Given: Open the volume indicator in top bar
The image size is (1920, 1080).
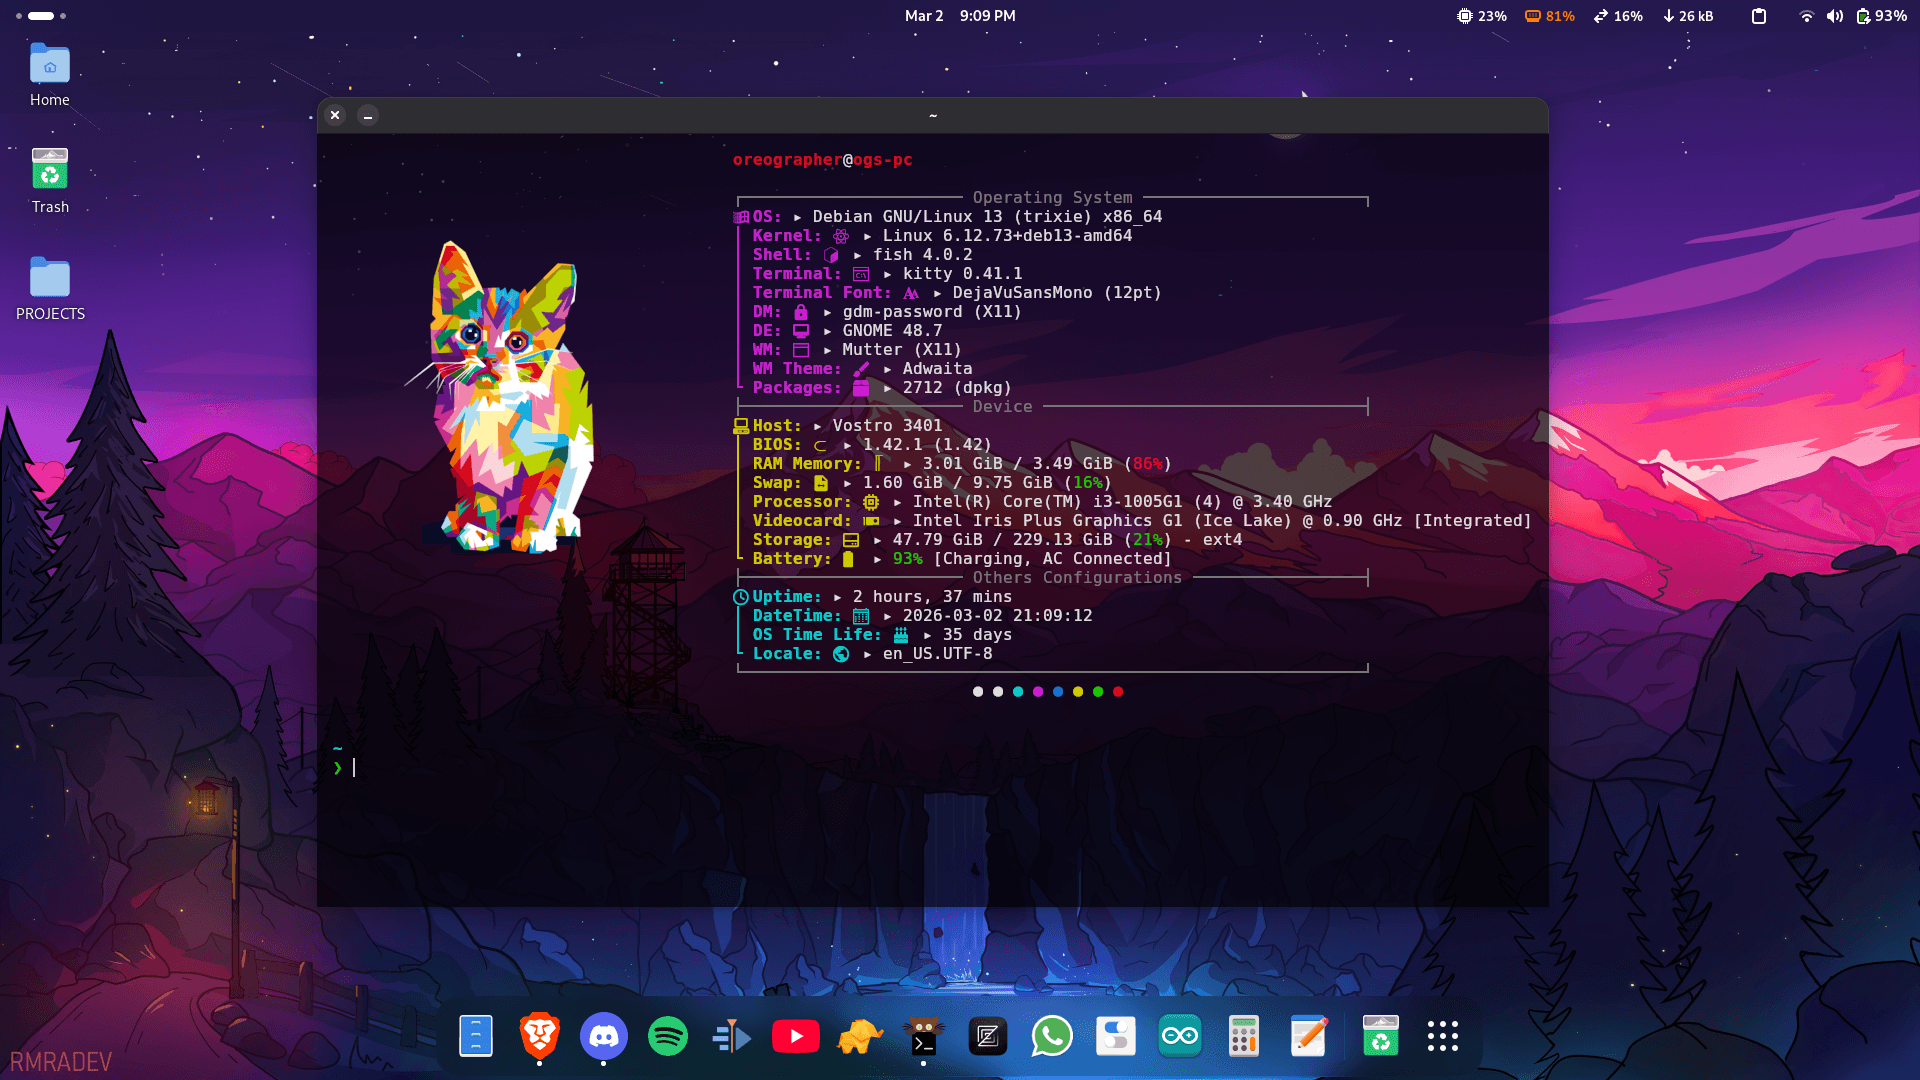Looking at the screenshot, I should (1834, 16).
